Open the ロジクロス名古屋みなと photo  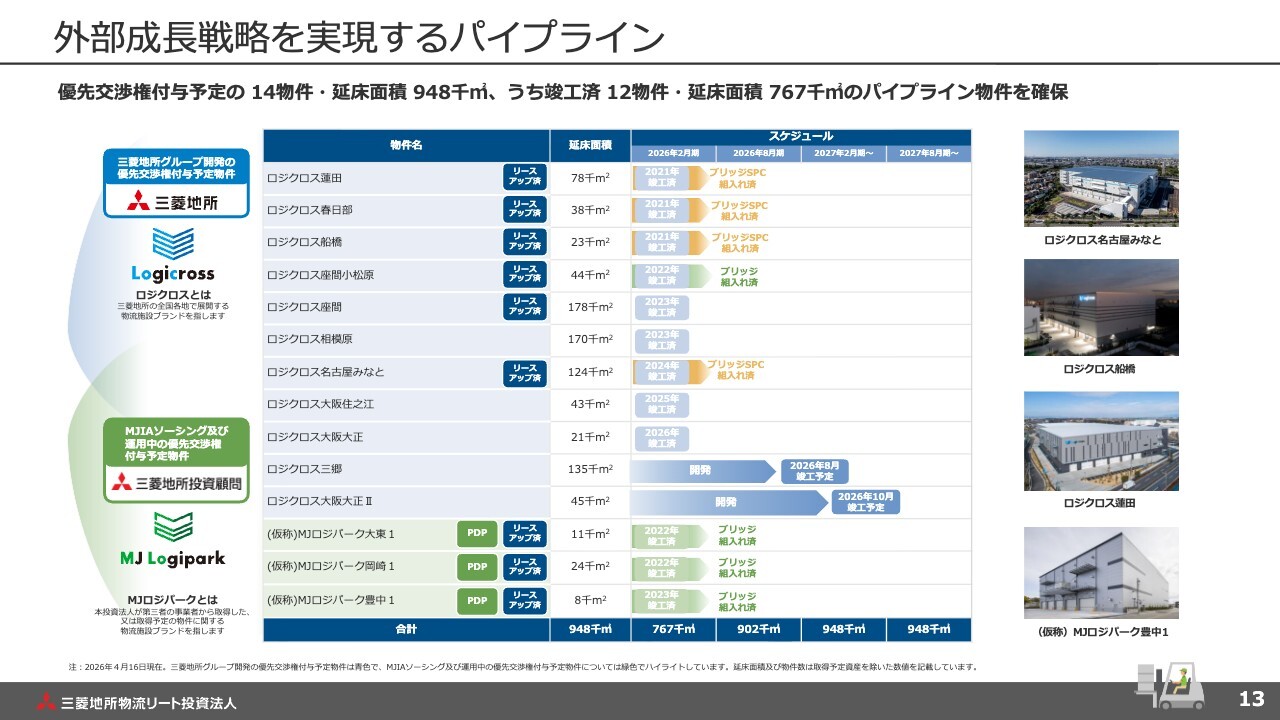1101,178
